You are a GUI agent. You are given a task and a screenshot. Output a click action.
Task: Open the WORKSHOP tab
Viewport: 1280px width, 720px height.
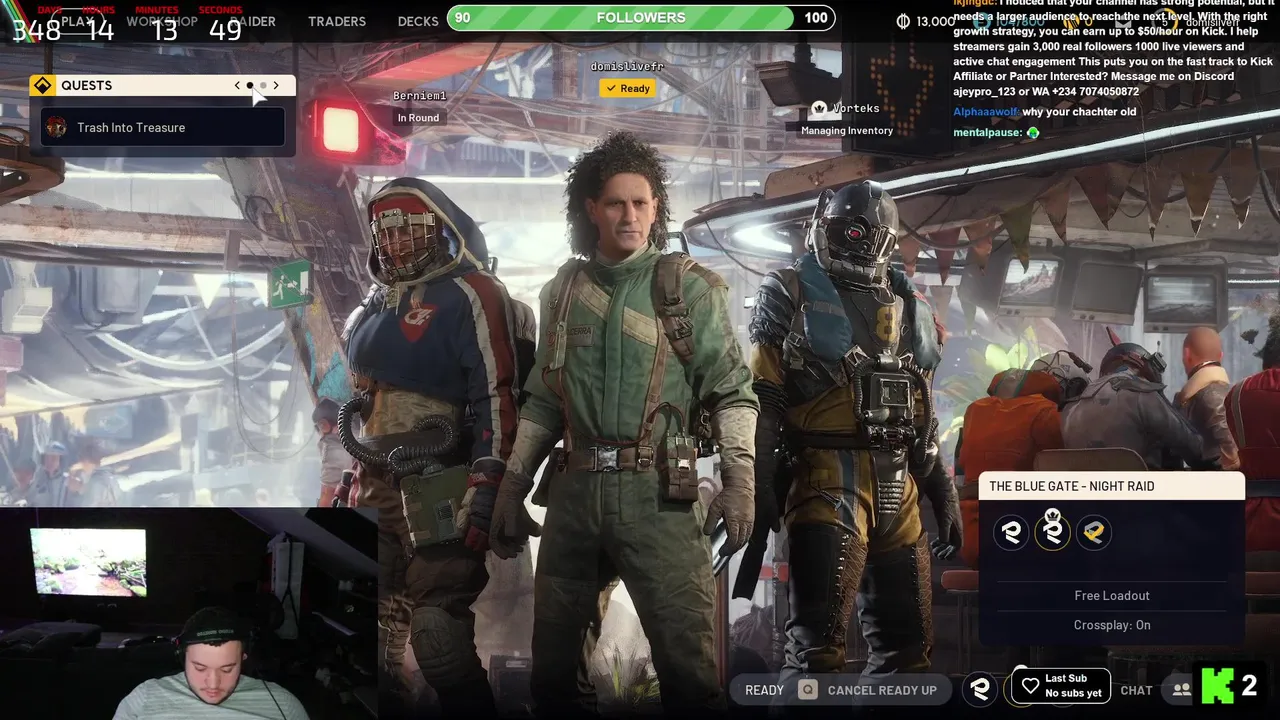[x=161, y=21]
